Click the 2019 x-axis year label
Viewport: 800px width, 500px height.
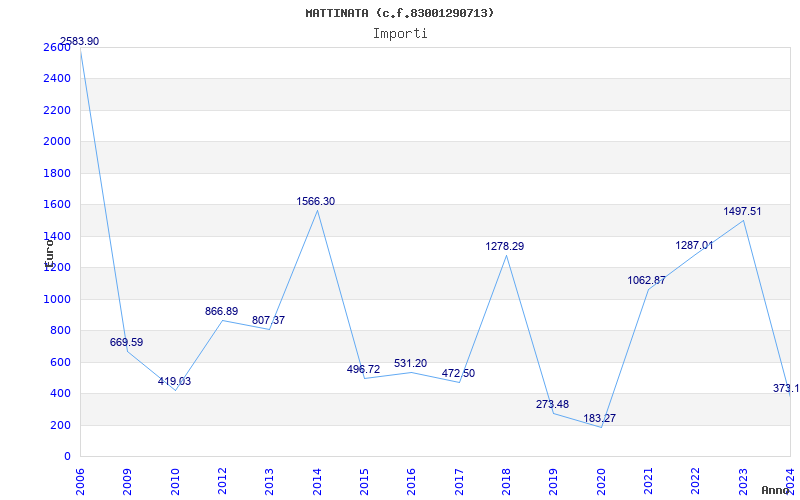pyautogui.click(x=554, y=482)
